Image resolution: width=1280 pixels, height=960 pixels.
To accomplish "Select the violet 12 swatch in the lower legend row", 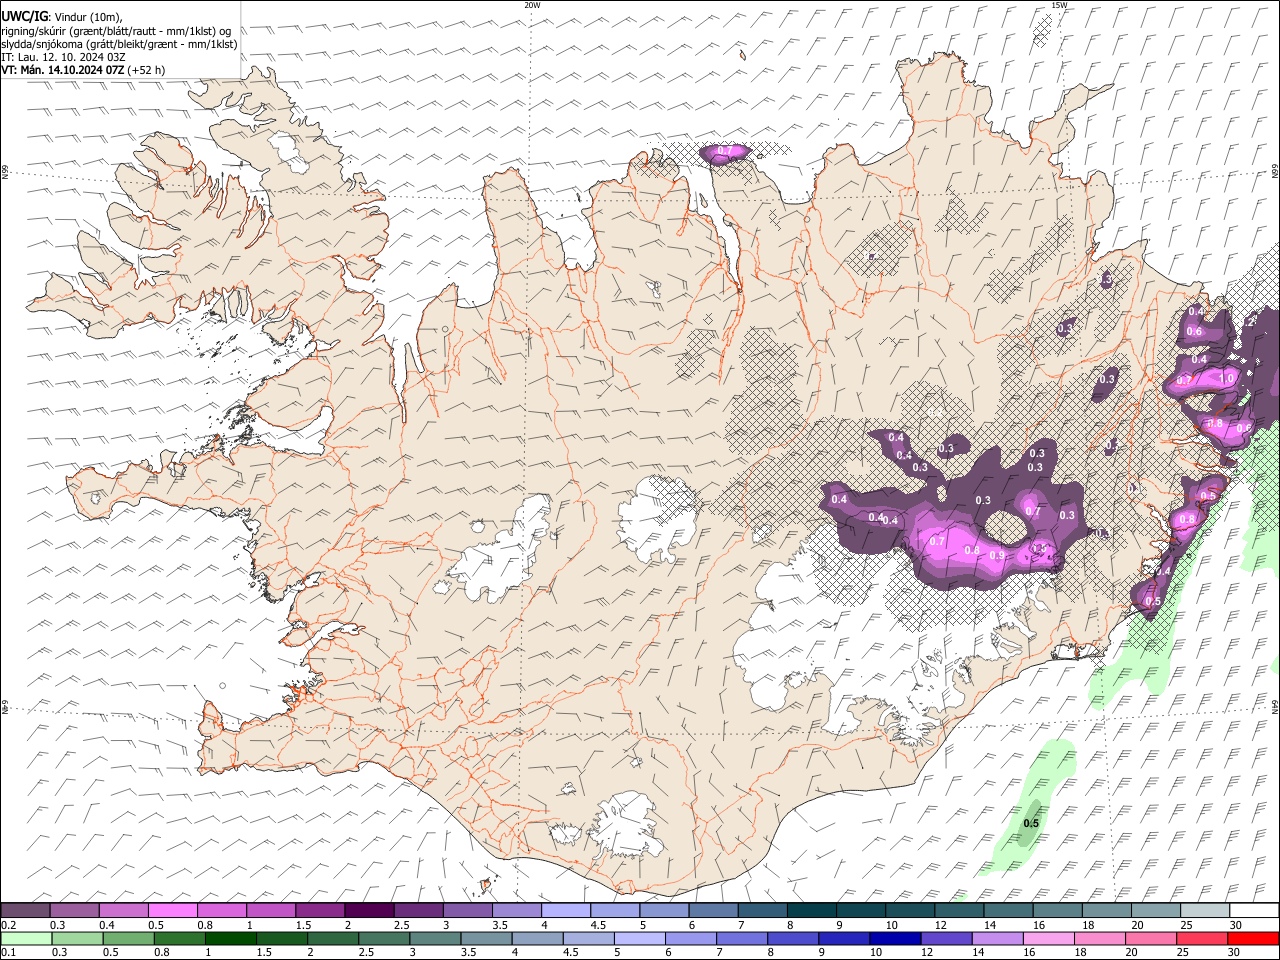I will click(947, 939).
